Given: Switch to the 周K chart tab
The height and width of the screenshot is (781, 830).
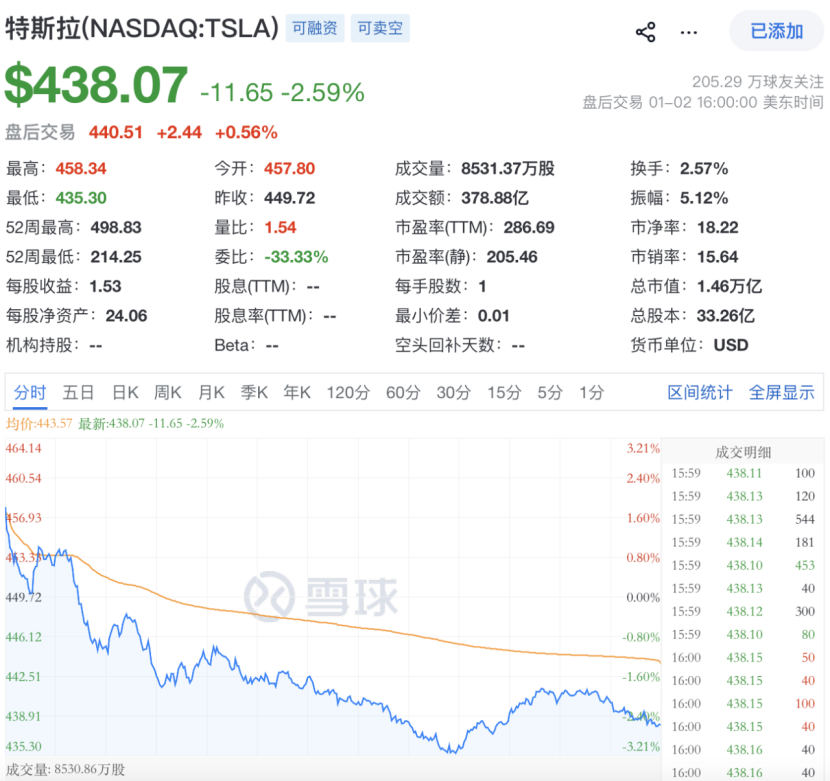Looking at the screenshot, I should (168, 392).
